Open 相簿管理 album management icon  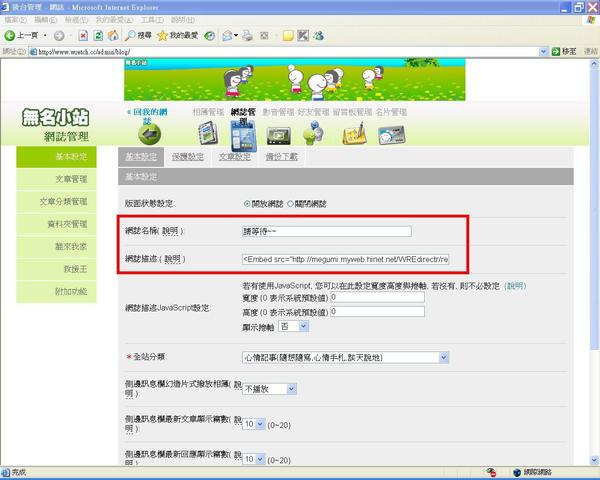pos(209,133)
